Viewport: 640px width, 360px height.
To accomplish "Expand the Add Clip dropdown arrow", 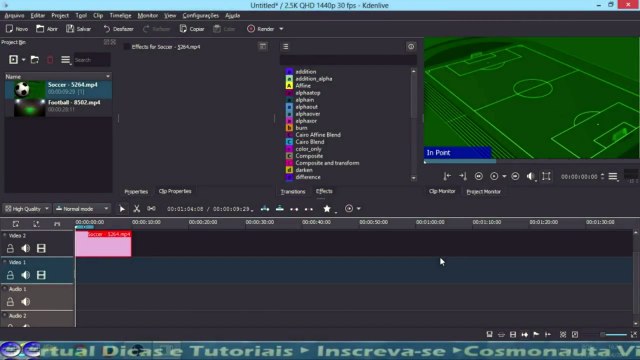I will click(x=23, y=60).
